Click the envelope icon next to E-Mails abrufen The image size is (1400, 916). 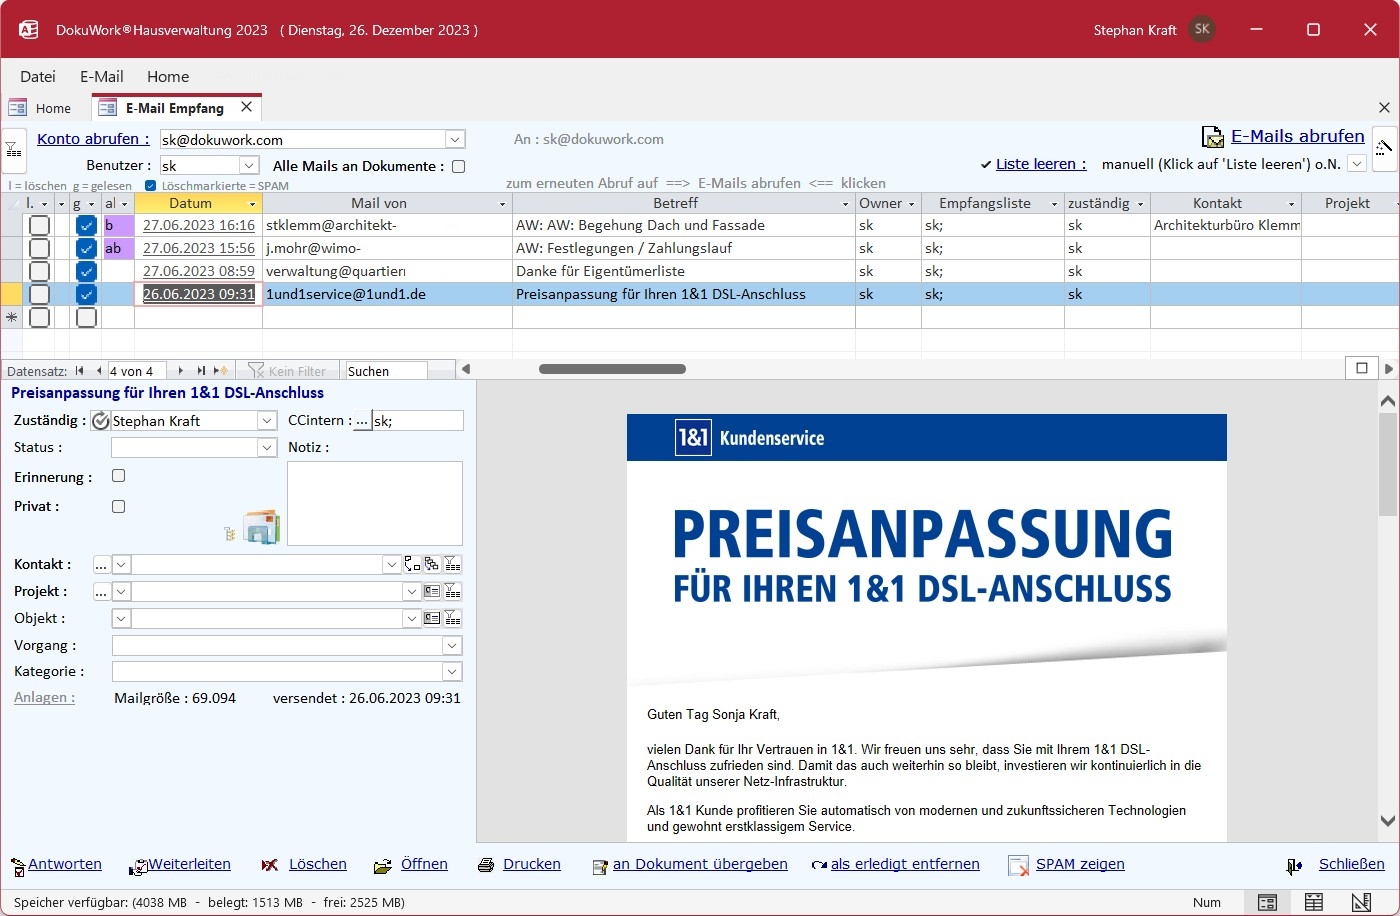point(1212,138)
